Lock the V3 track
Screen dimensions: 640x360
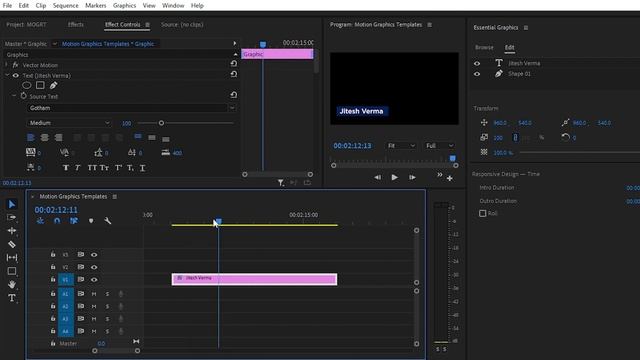pos(53,254)
